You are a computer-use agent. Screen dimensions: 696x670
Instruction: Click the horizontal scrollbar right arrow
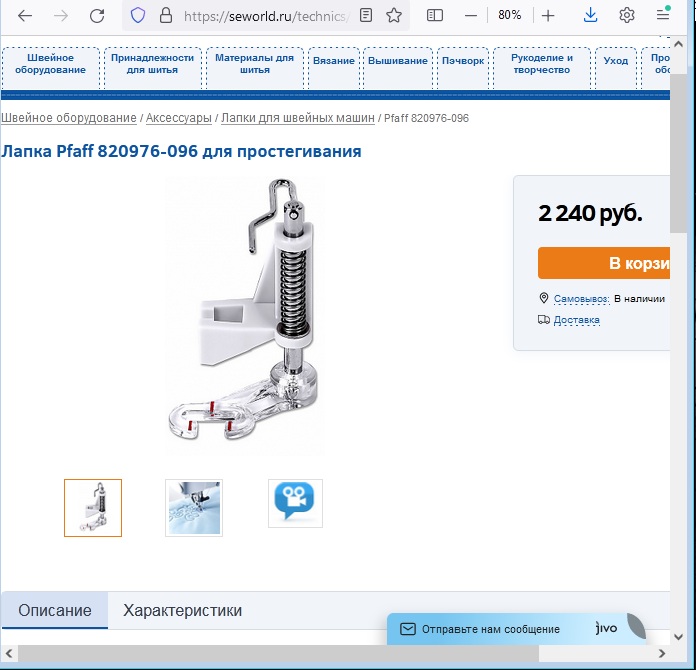coord(662,654)
